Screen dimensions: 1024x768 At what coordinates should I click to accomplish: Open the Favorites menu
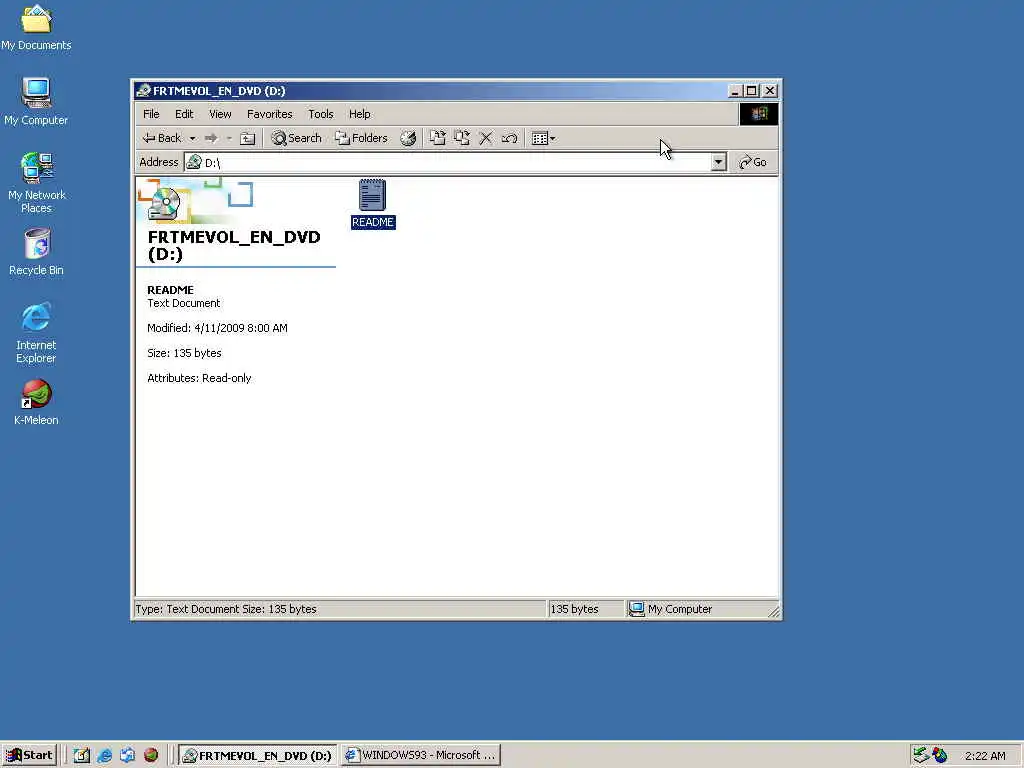270,114
